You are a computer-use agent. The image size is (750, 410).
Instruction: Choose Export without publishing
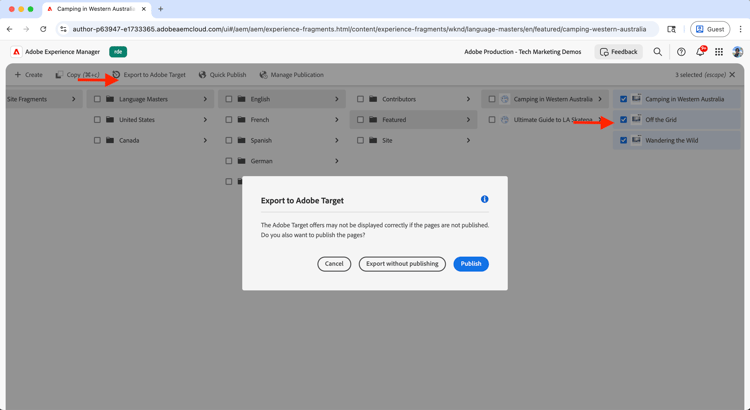pos(402,264)
